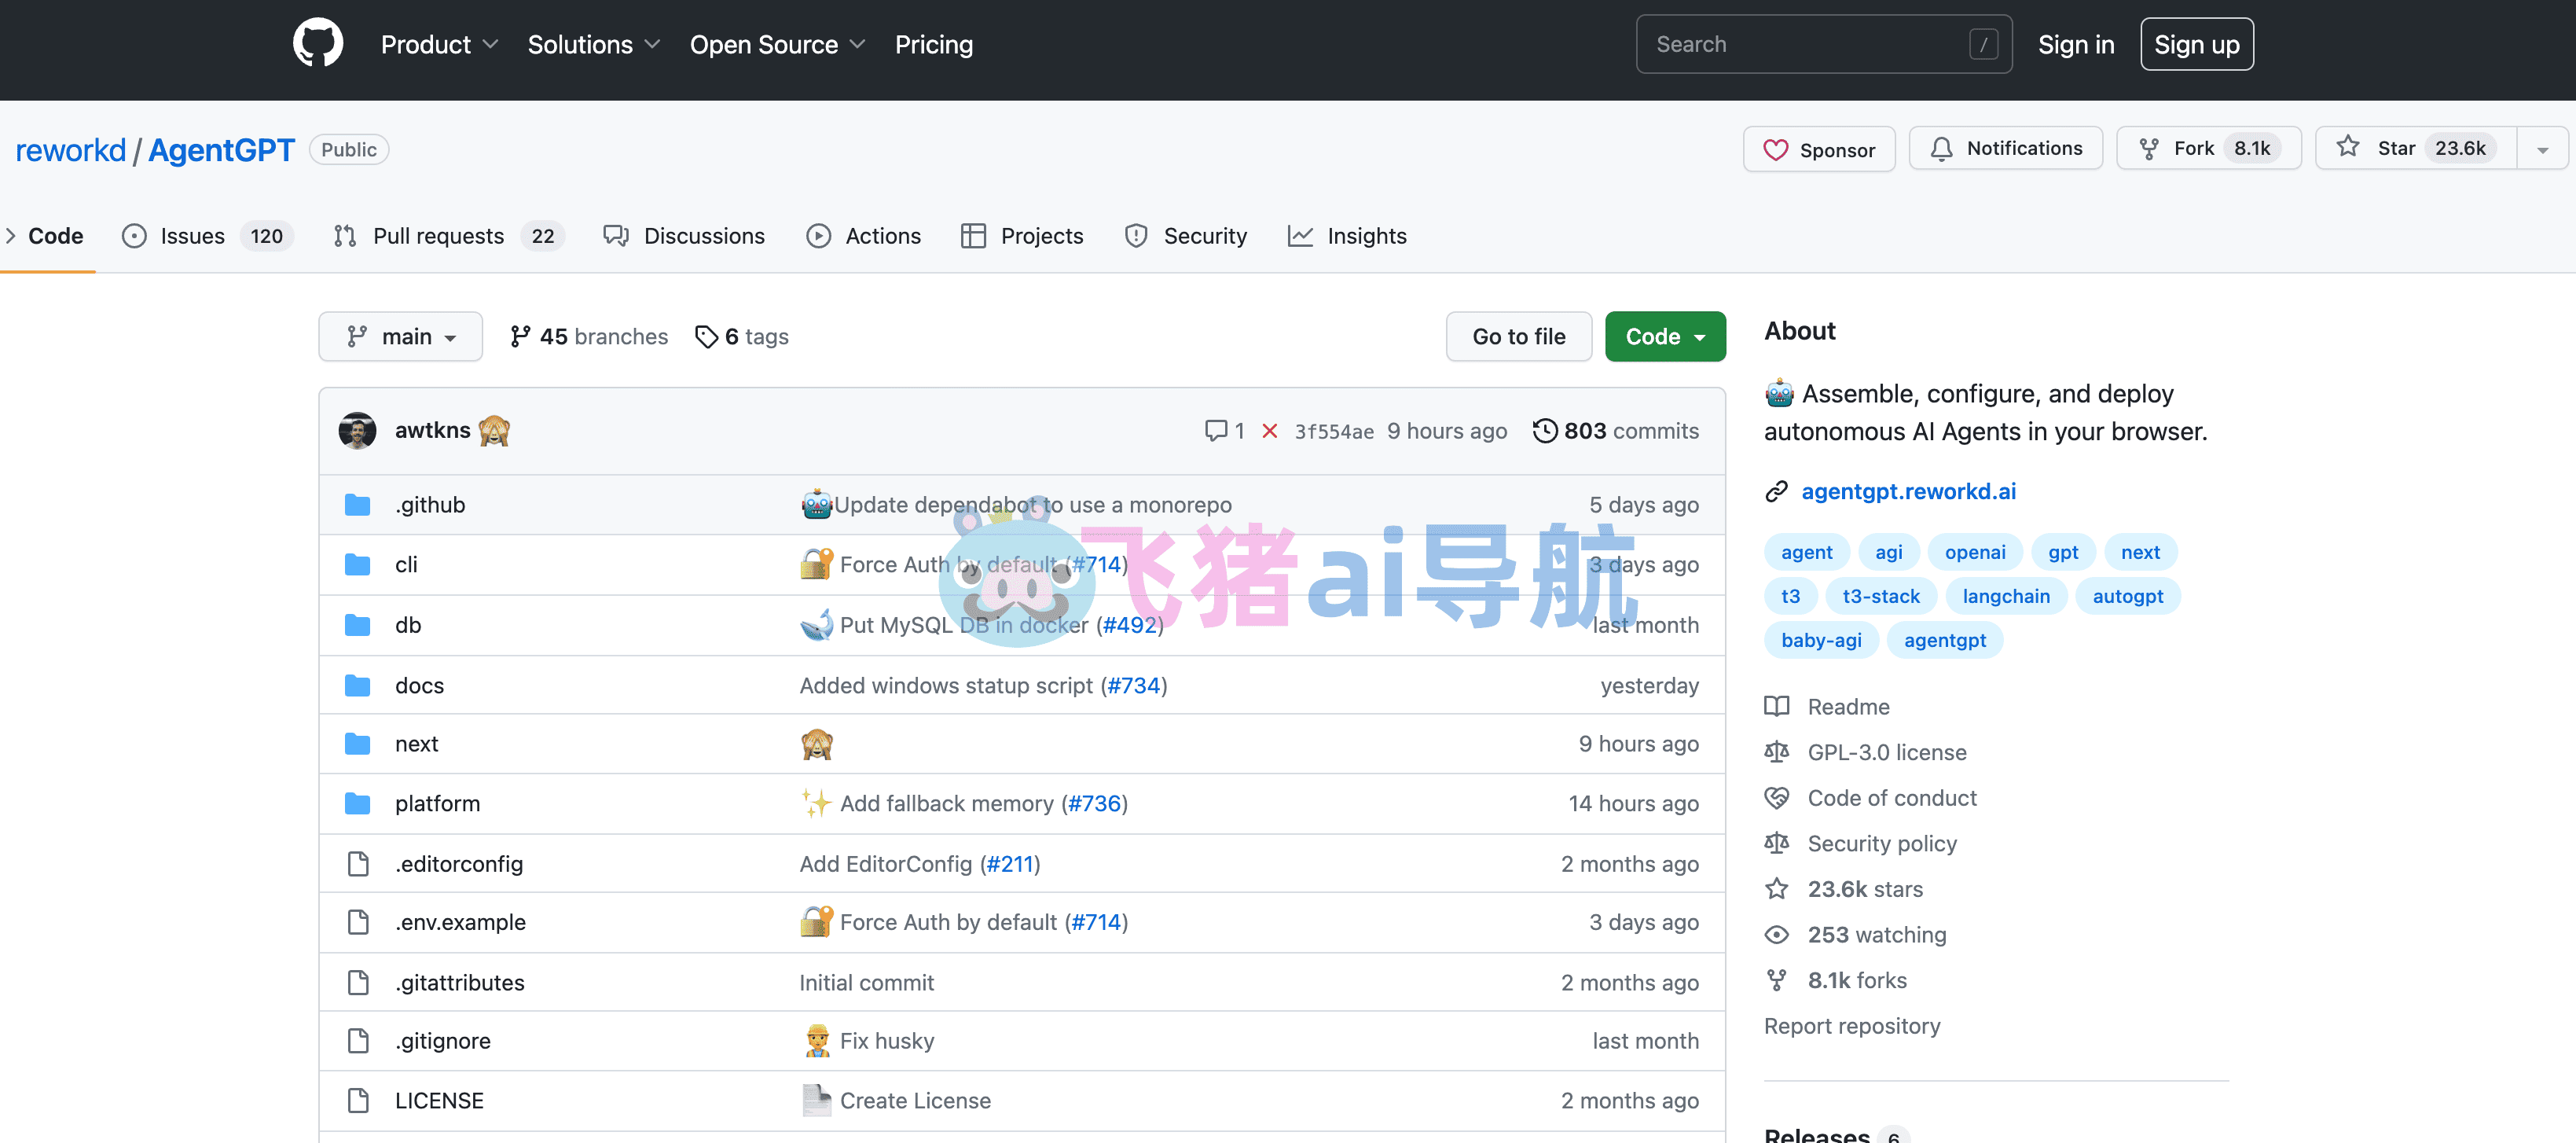Click the awtkns avatar image
The image size is (2576, 1143).
click(x=357, y=431)
